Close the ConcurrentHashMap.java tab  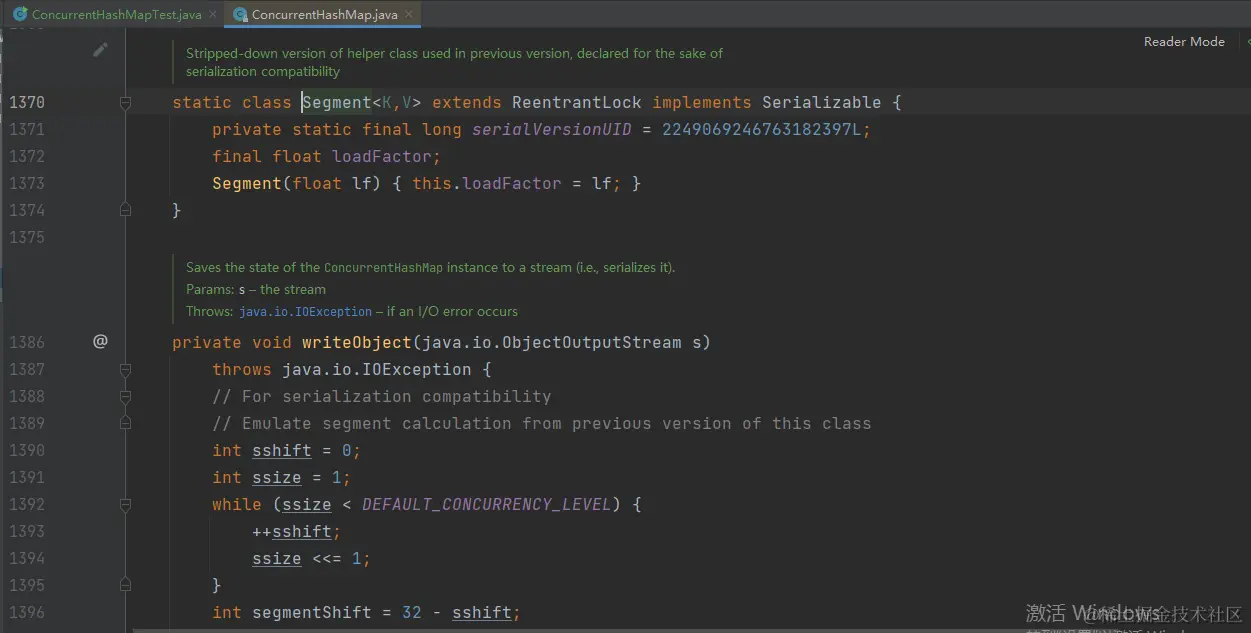(407, 15)
